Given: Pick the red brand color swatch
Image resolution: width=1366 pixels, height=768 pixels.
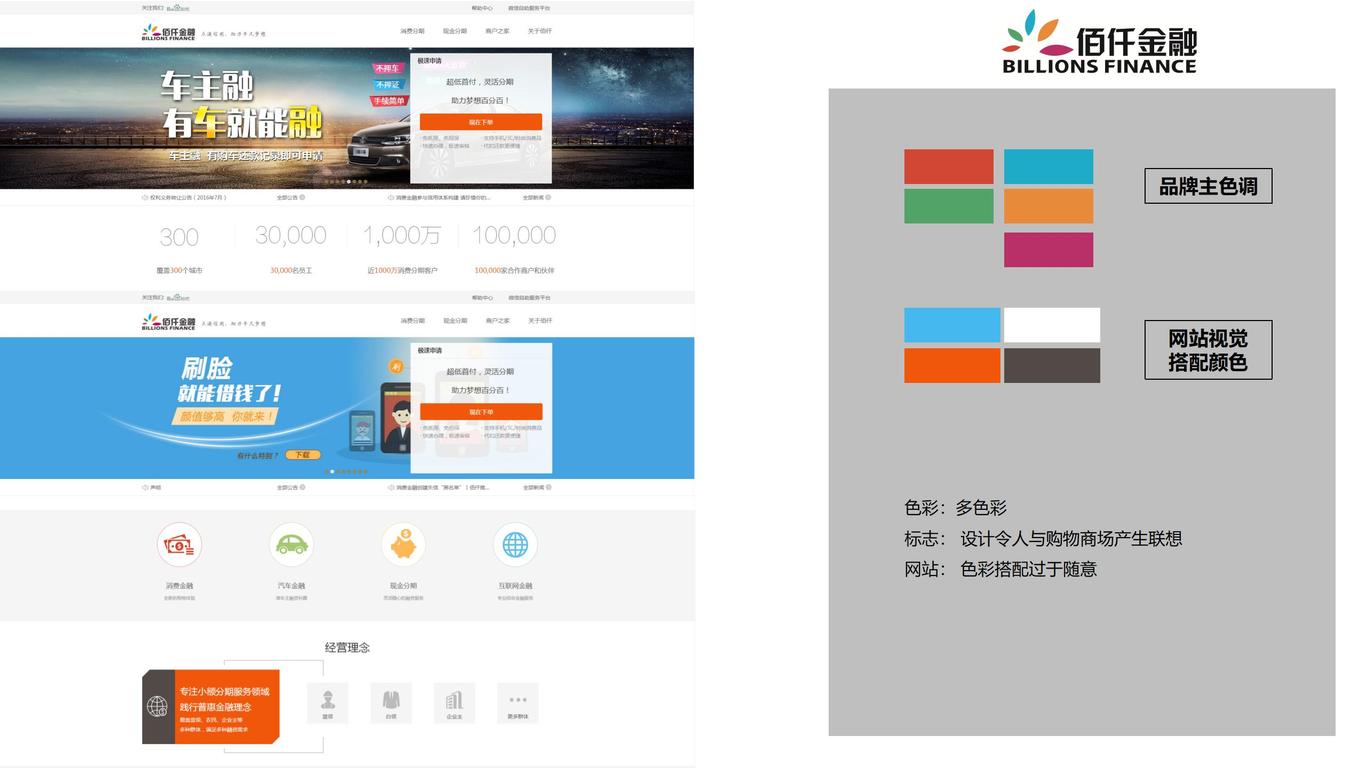Looking at the screenshot, I should (949, 167).
